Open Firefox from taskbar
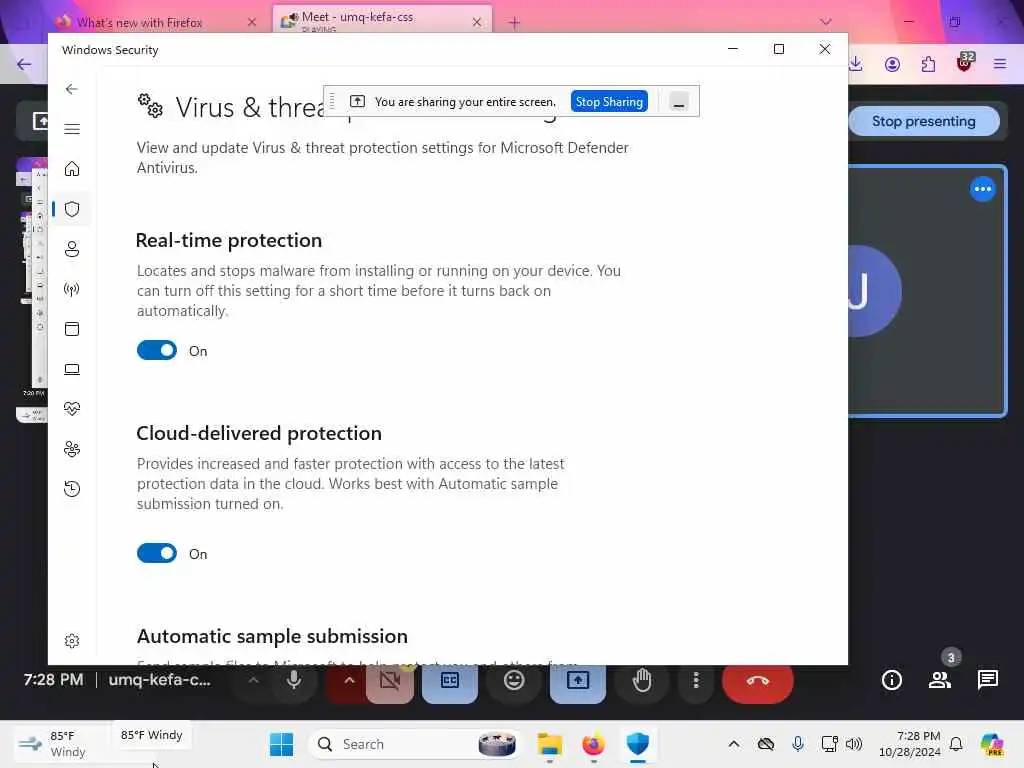Image resolution: width=1024 pixels, height=768 pixels. tap(594, 744)
